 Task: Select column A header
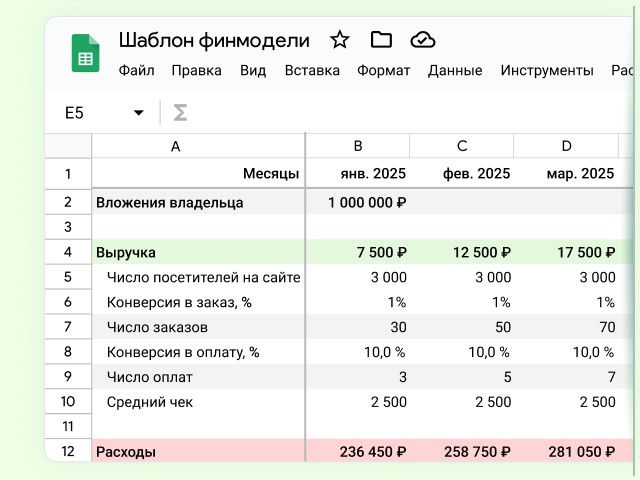coord(198,146)
